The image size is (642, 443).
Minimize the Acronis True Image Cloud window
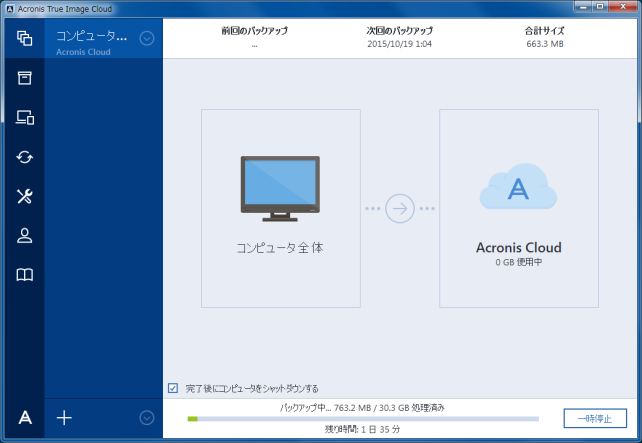pyautogui.click(x=583, y=7)
